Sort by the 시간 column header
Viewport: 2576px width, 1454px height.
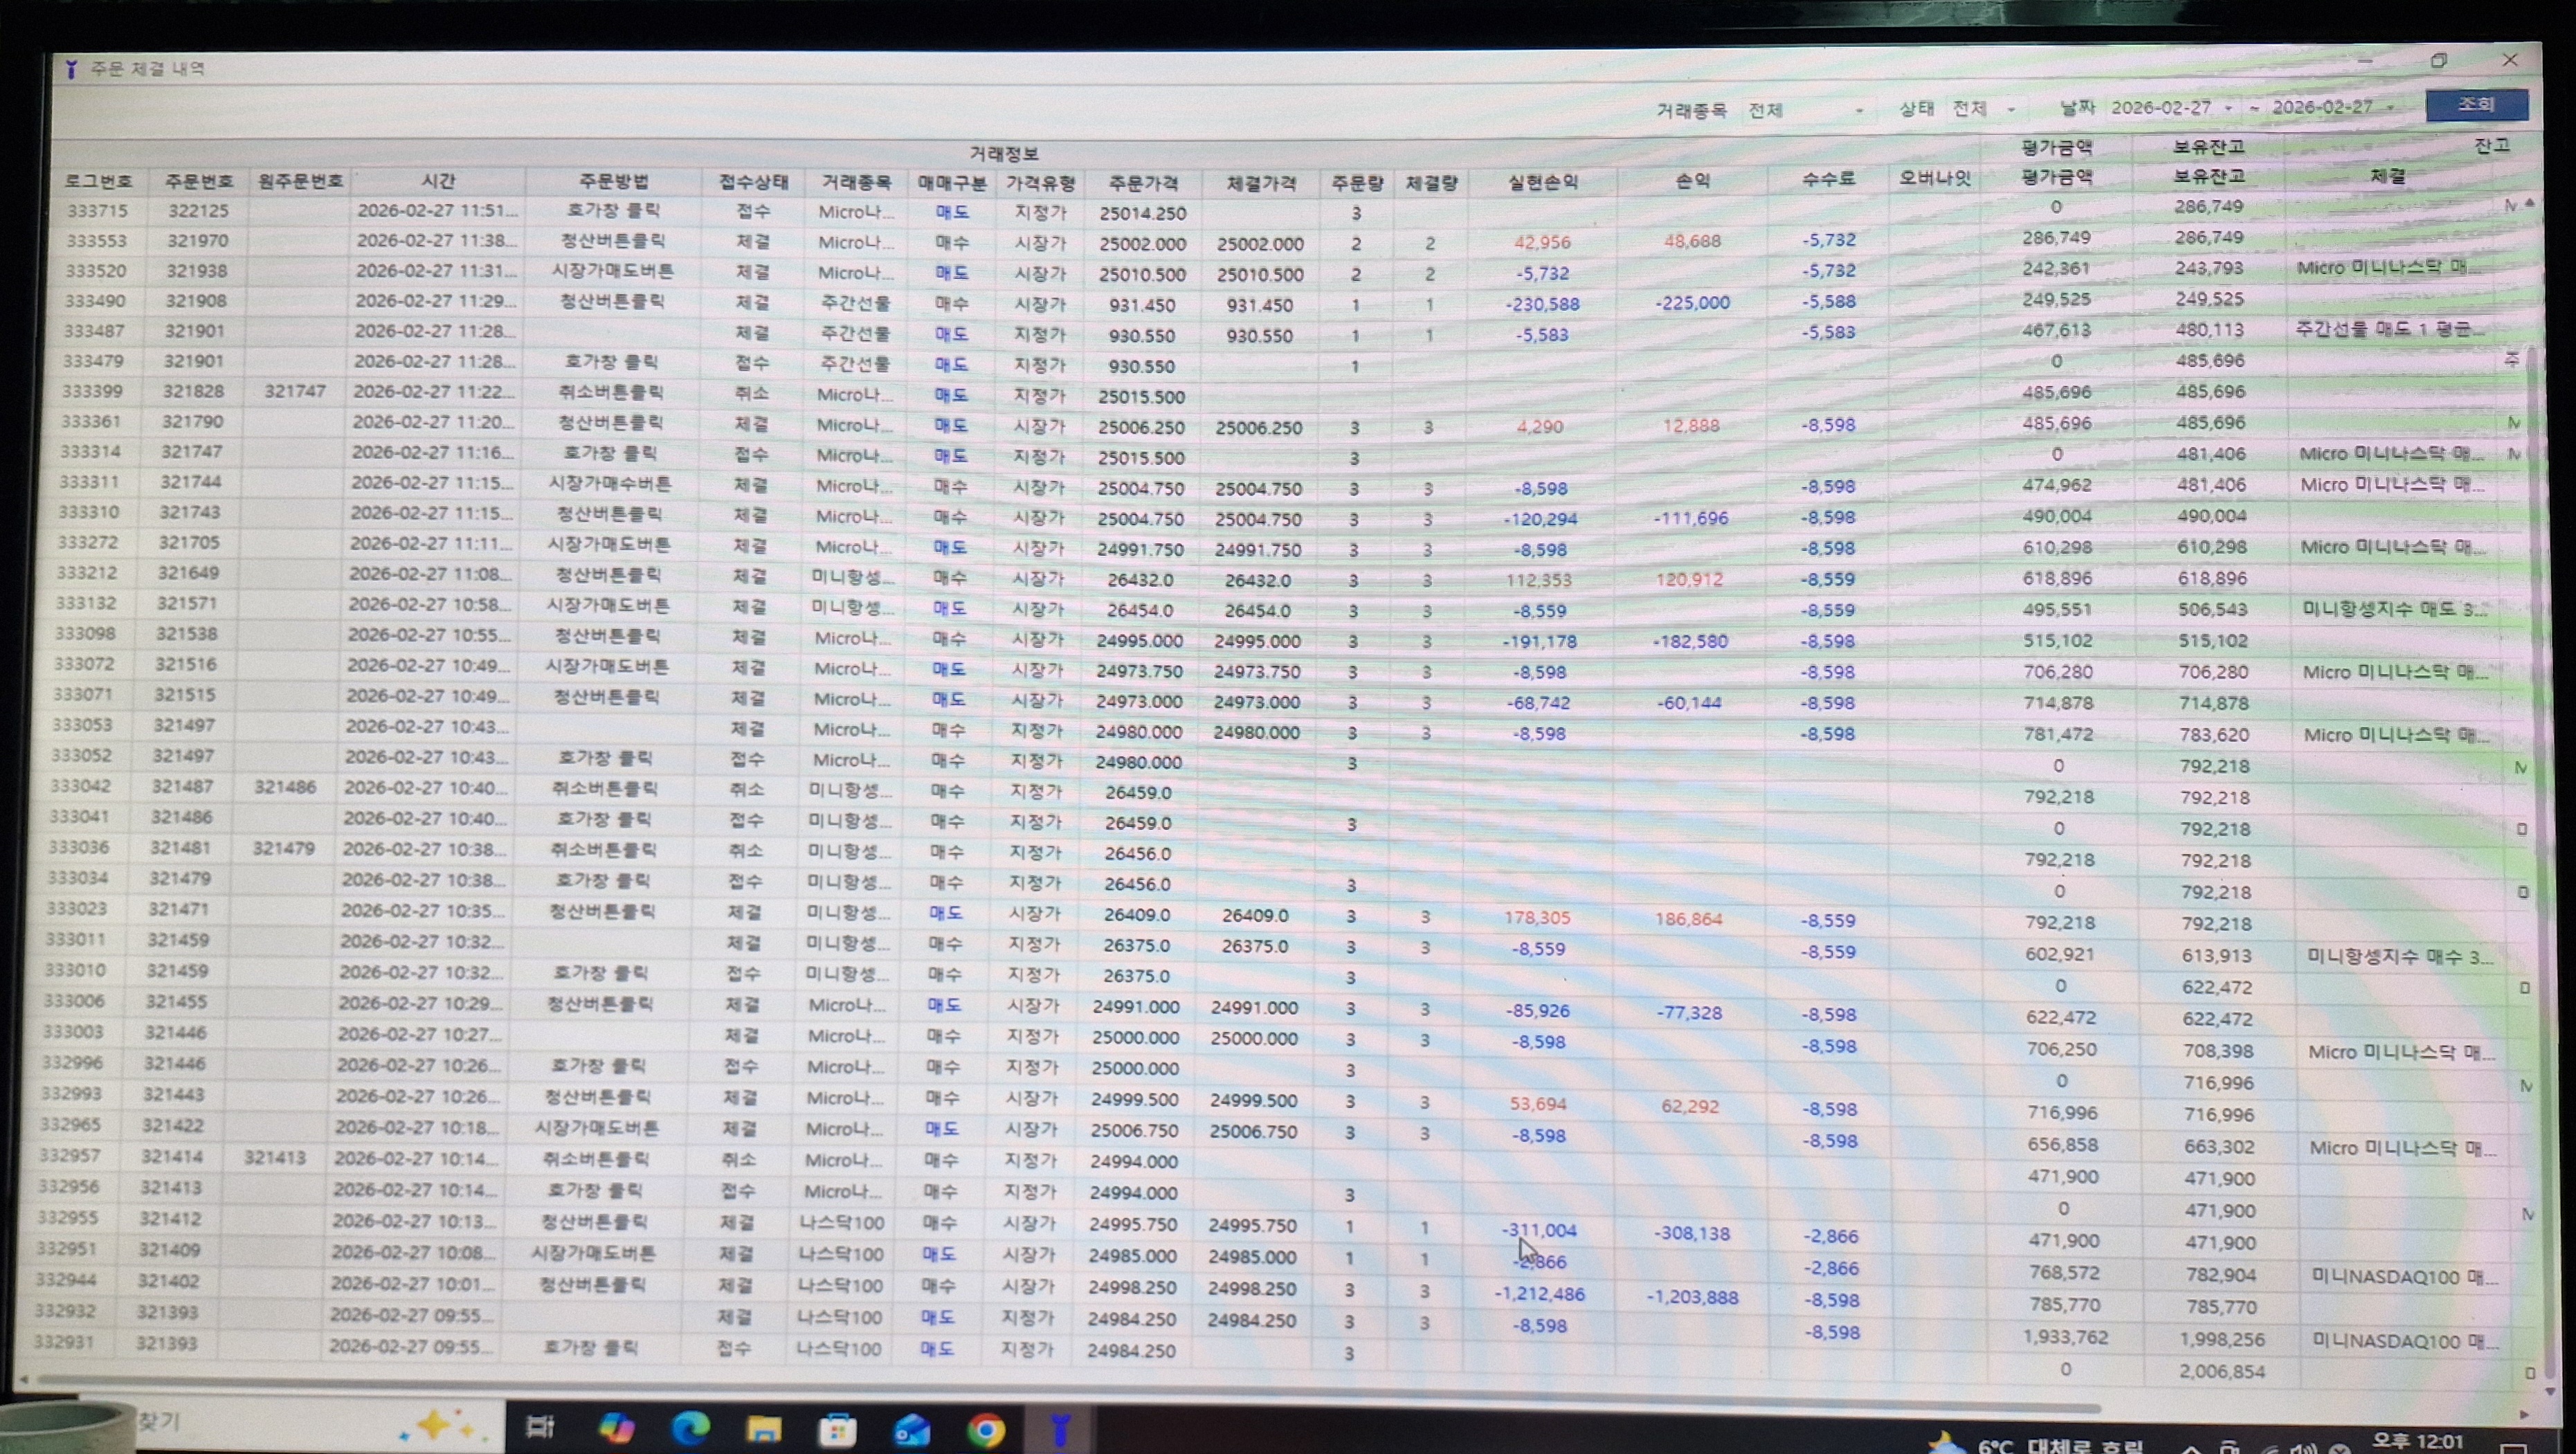click(439, 181)
